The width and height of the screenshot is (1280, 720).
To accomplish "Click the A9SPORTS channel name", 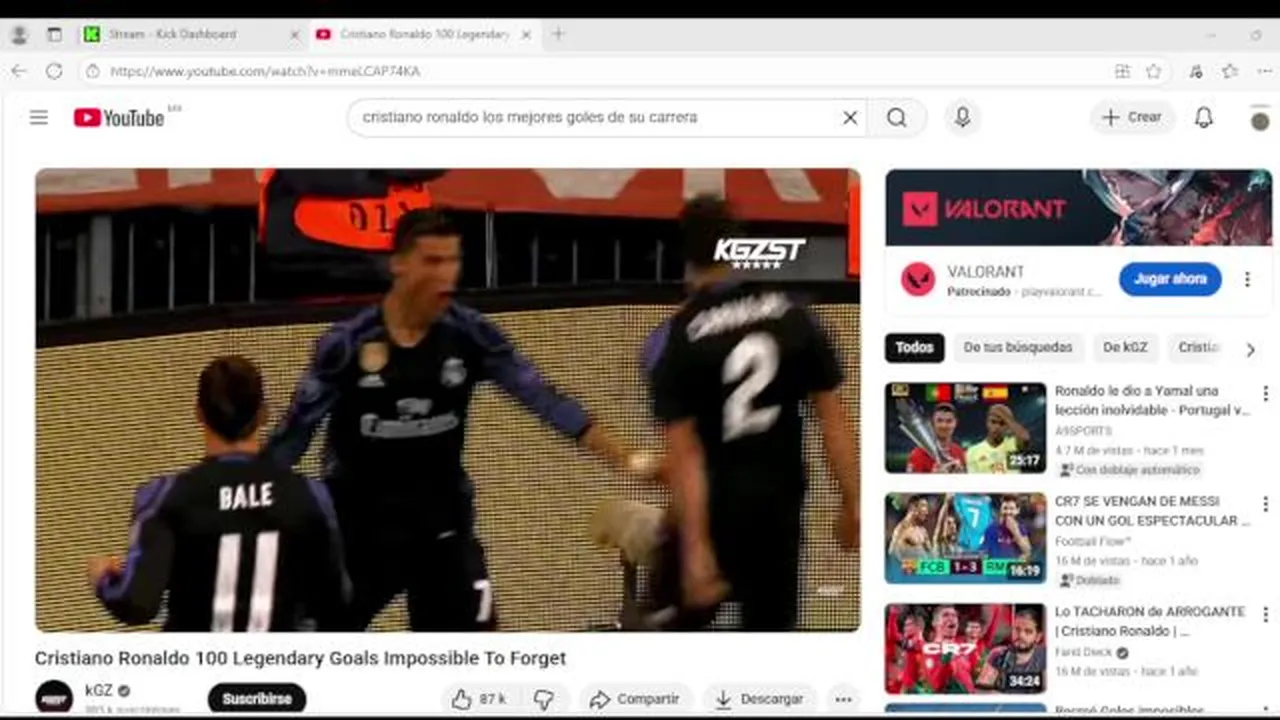I will point(1083,431).
